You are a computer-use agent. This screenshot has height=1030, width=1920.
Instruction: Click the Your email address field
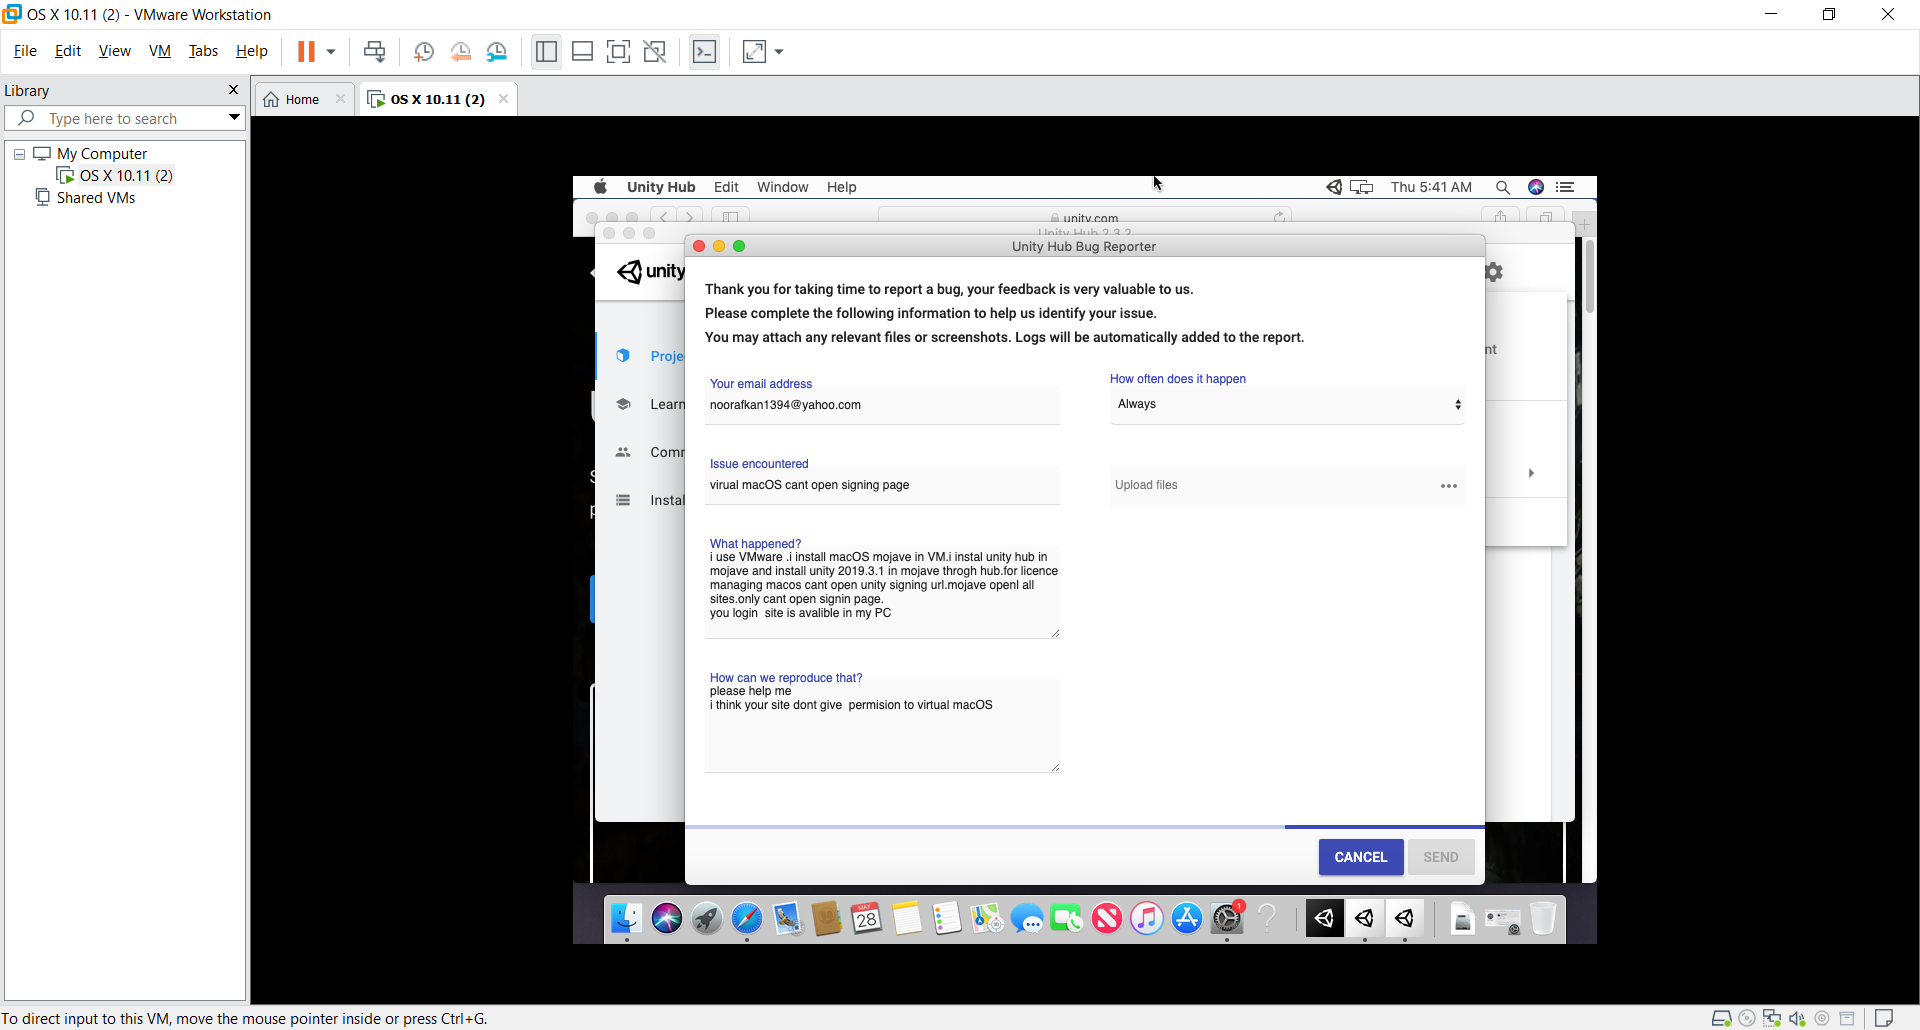[882, 405]
